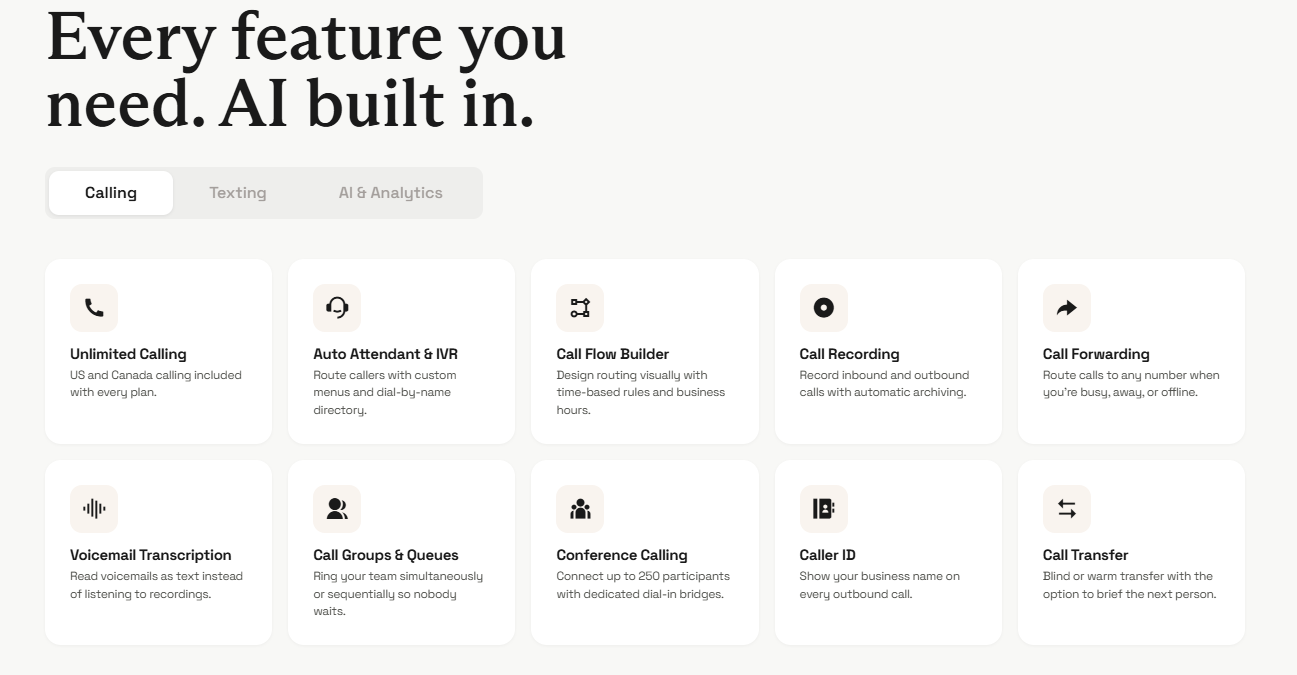Click "Read voicemails as text" description

pos(156,585)
